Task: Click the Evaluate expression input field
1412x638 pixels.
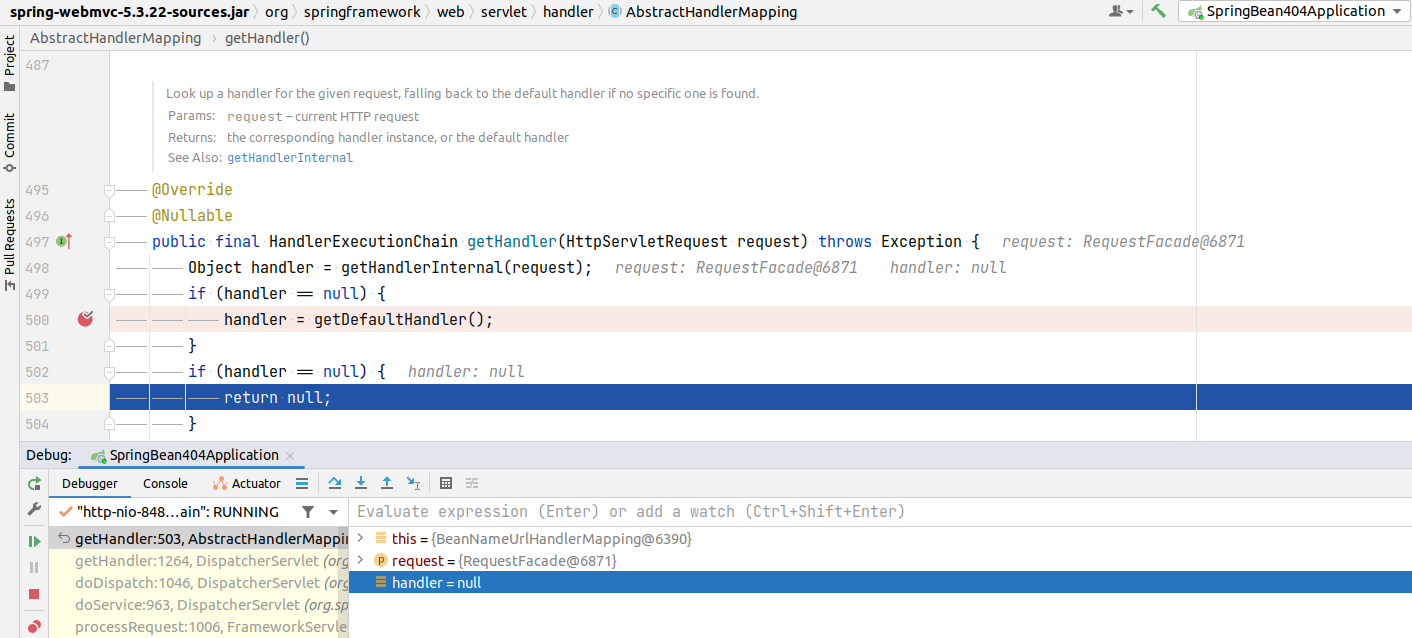Action: tap(880, 511)
